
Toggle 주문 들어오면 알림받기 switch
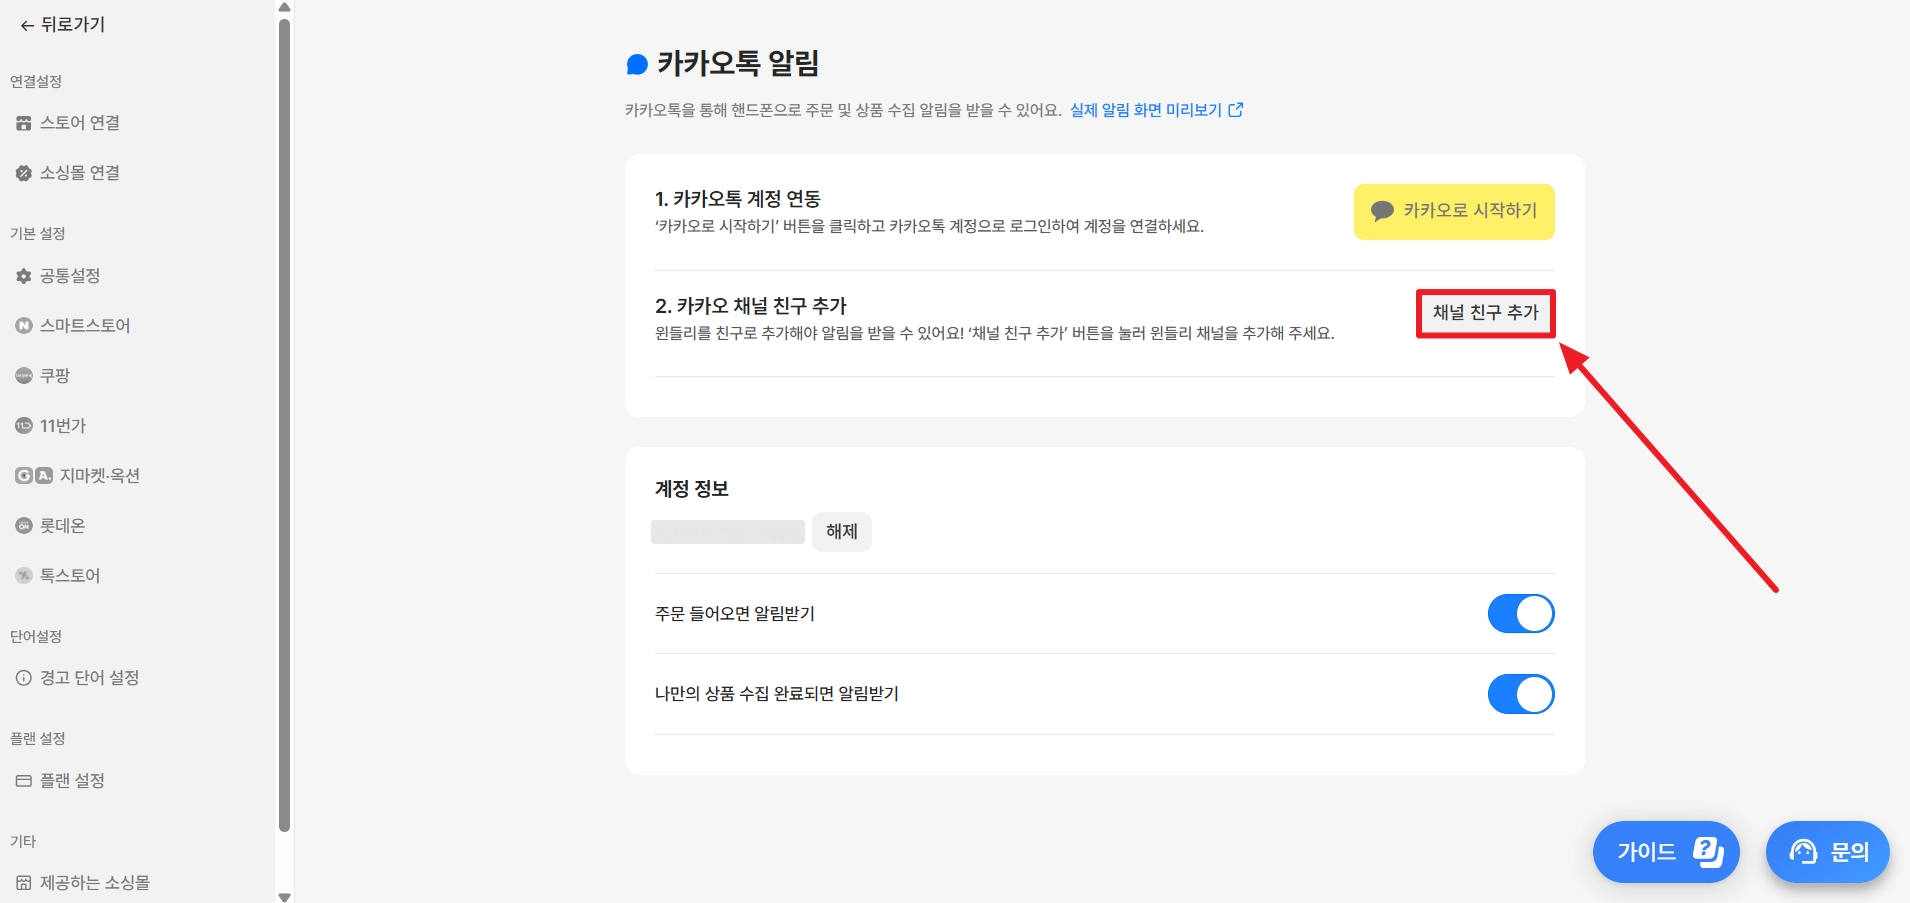[1521, 614]
